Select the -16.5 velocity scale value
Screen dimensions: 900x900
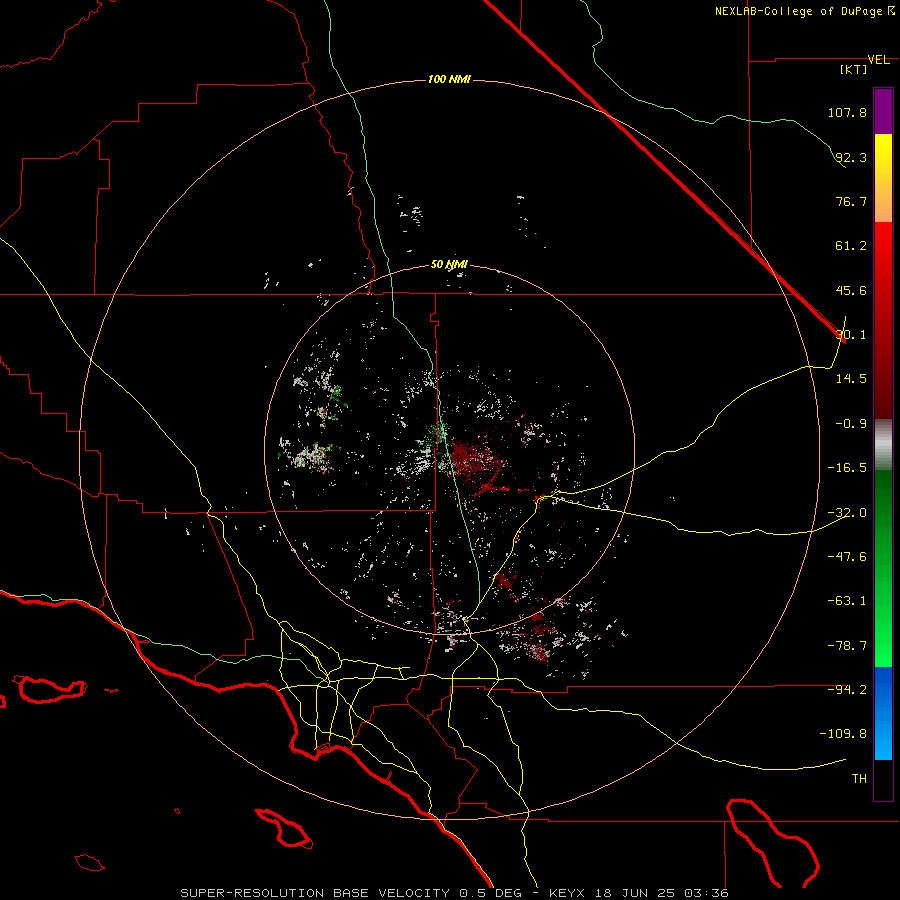pos(847,468)
